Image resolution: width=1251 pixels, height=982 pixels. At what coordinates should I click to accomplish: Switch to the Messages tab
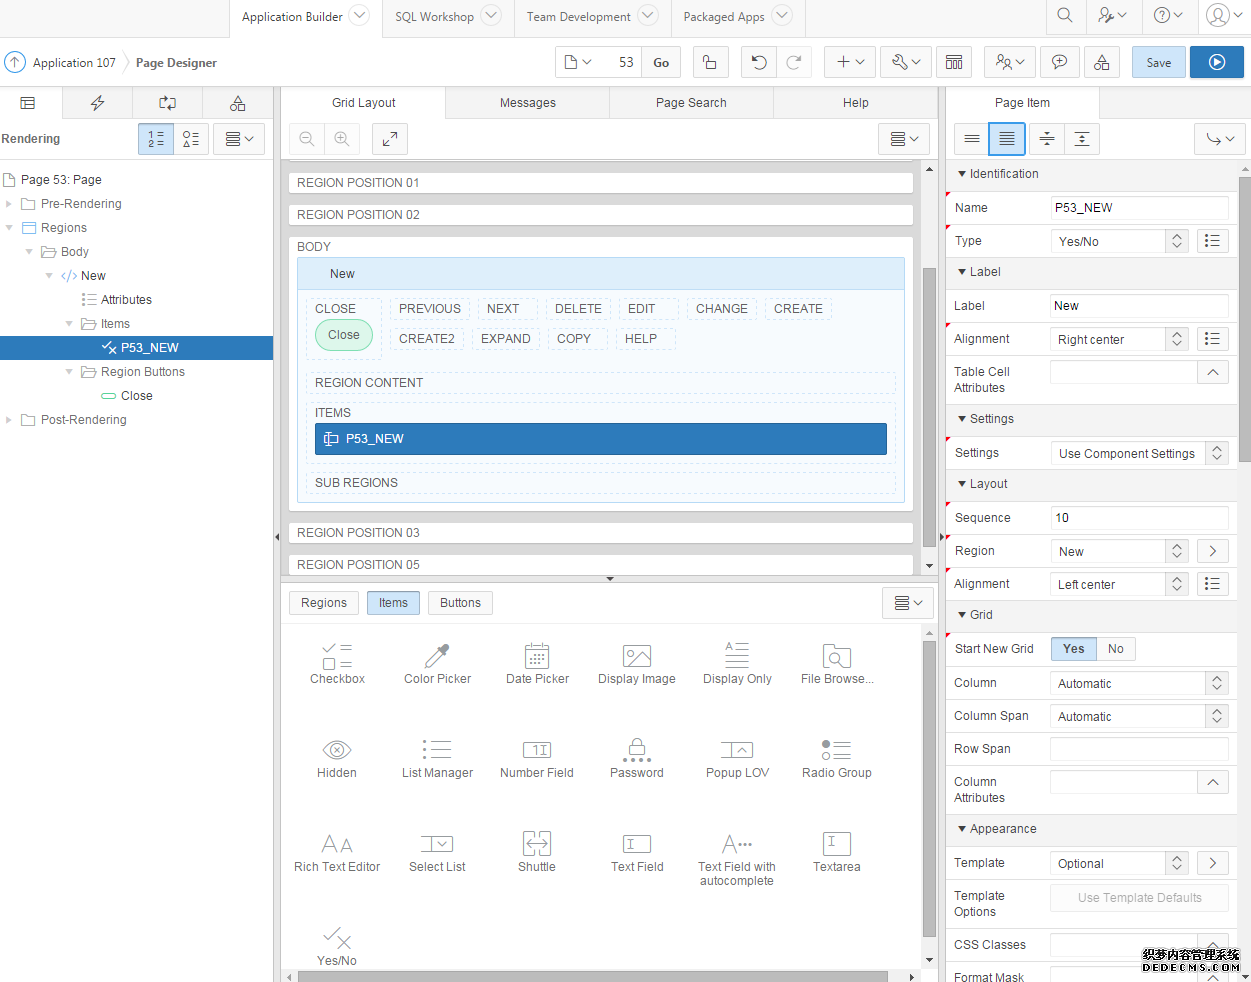(x=527, y=103)
